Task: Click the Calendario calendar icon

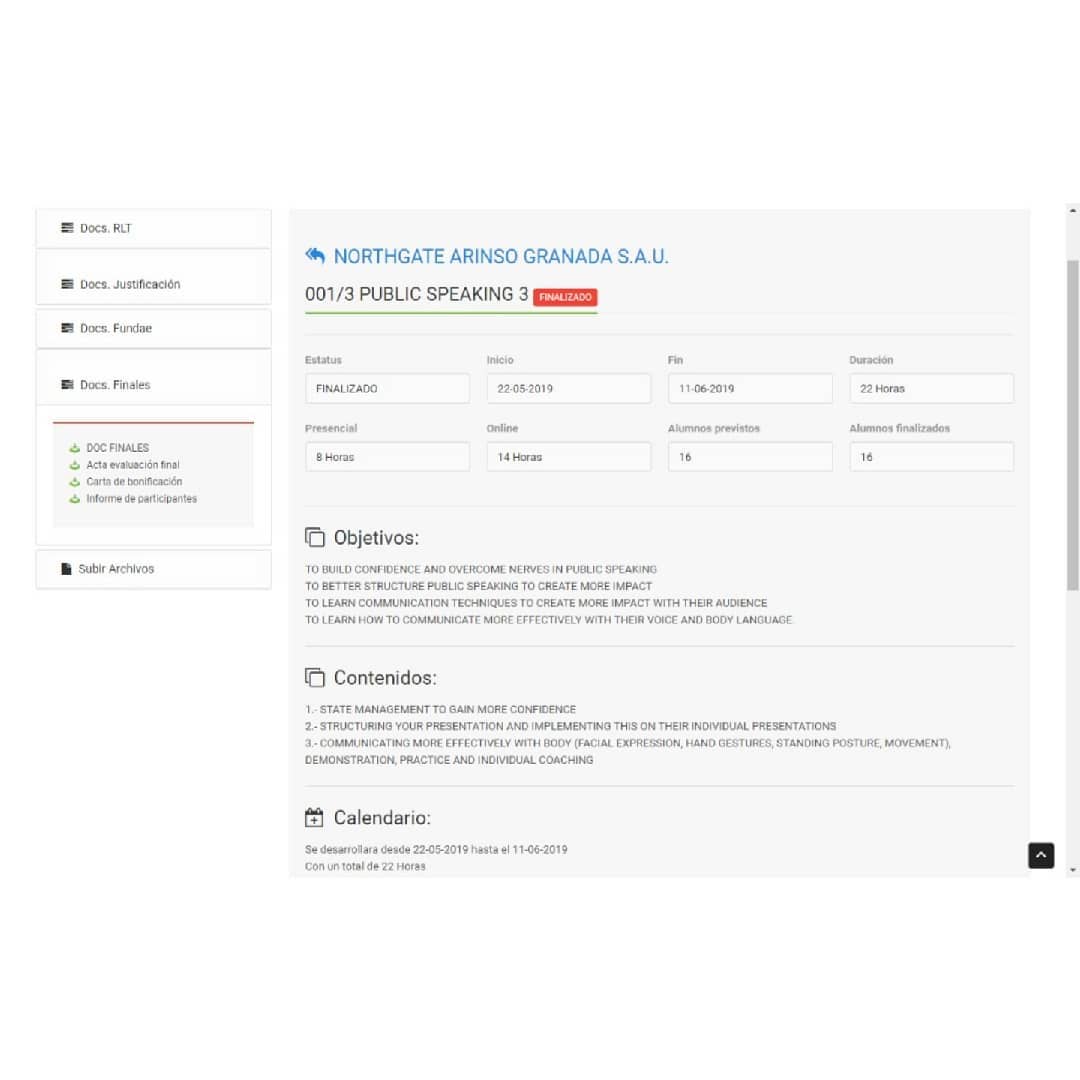Action: point(314,818)
